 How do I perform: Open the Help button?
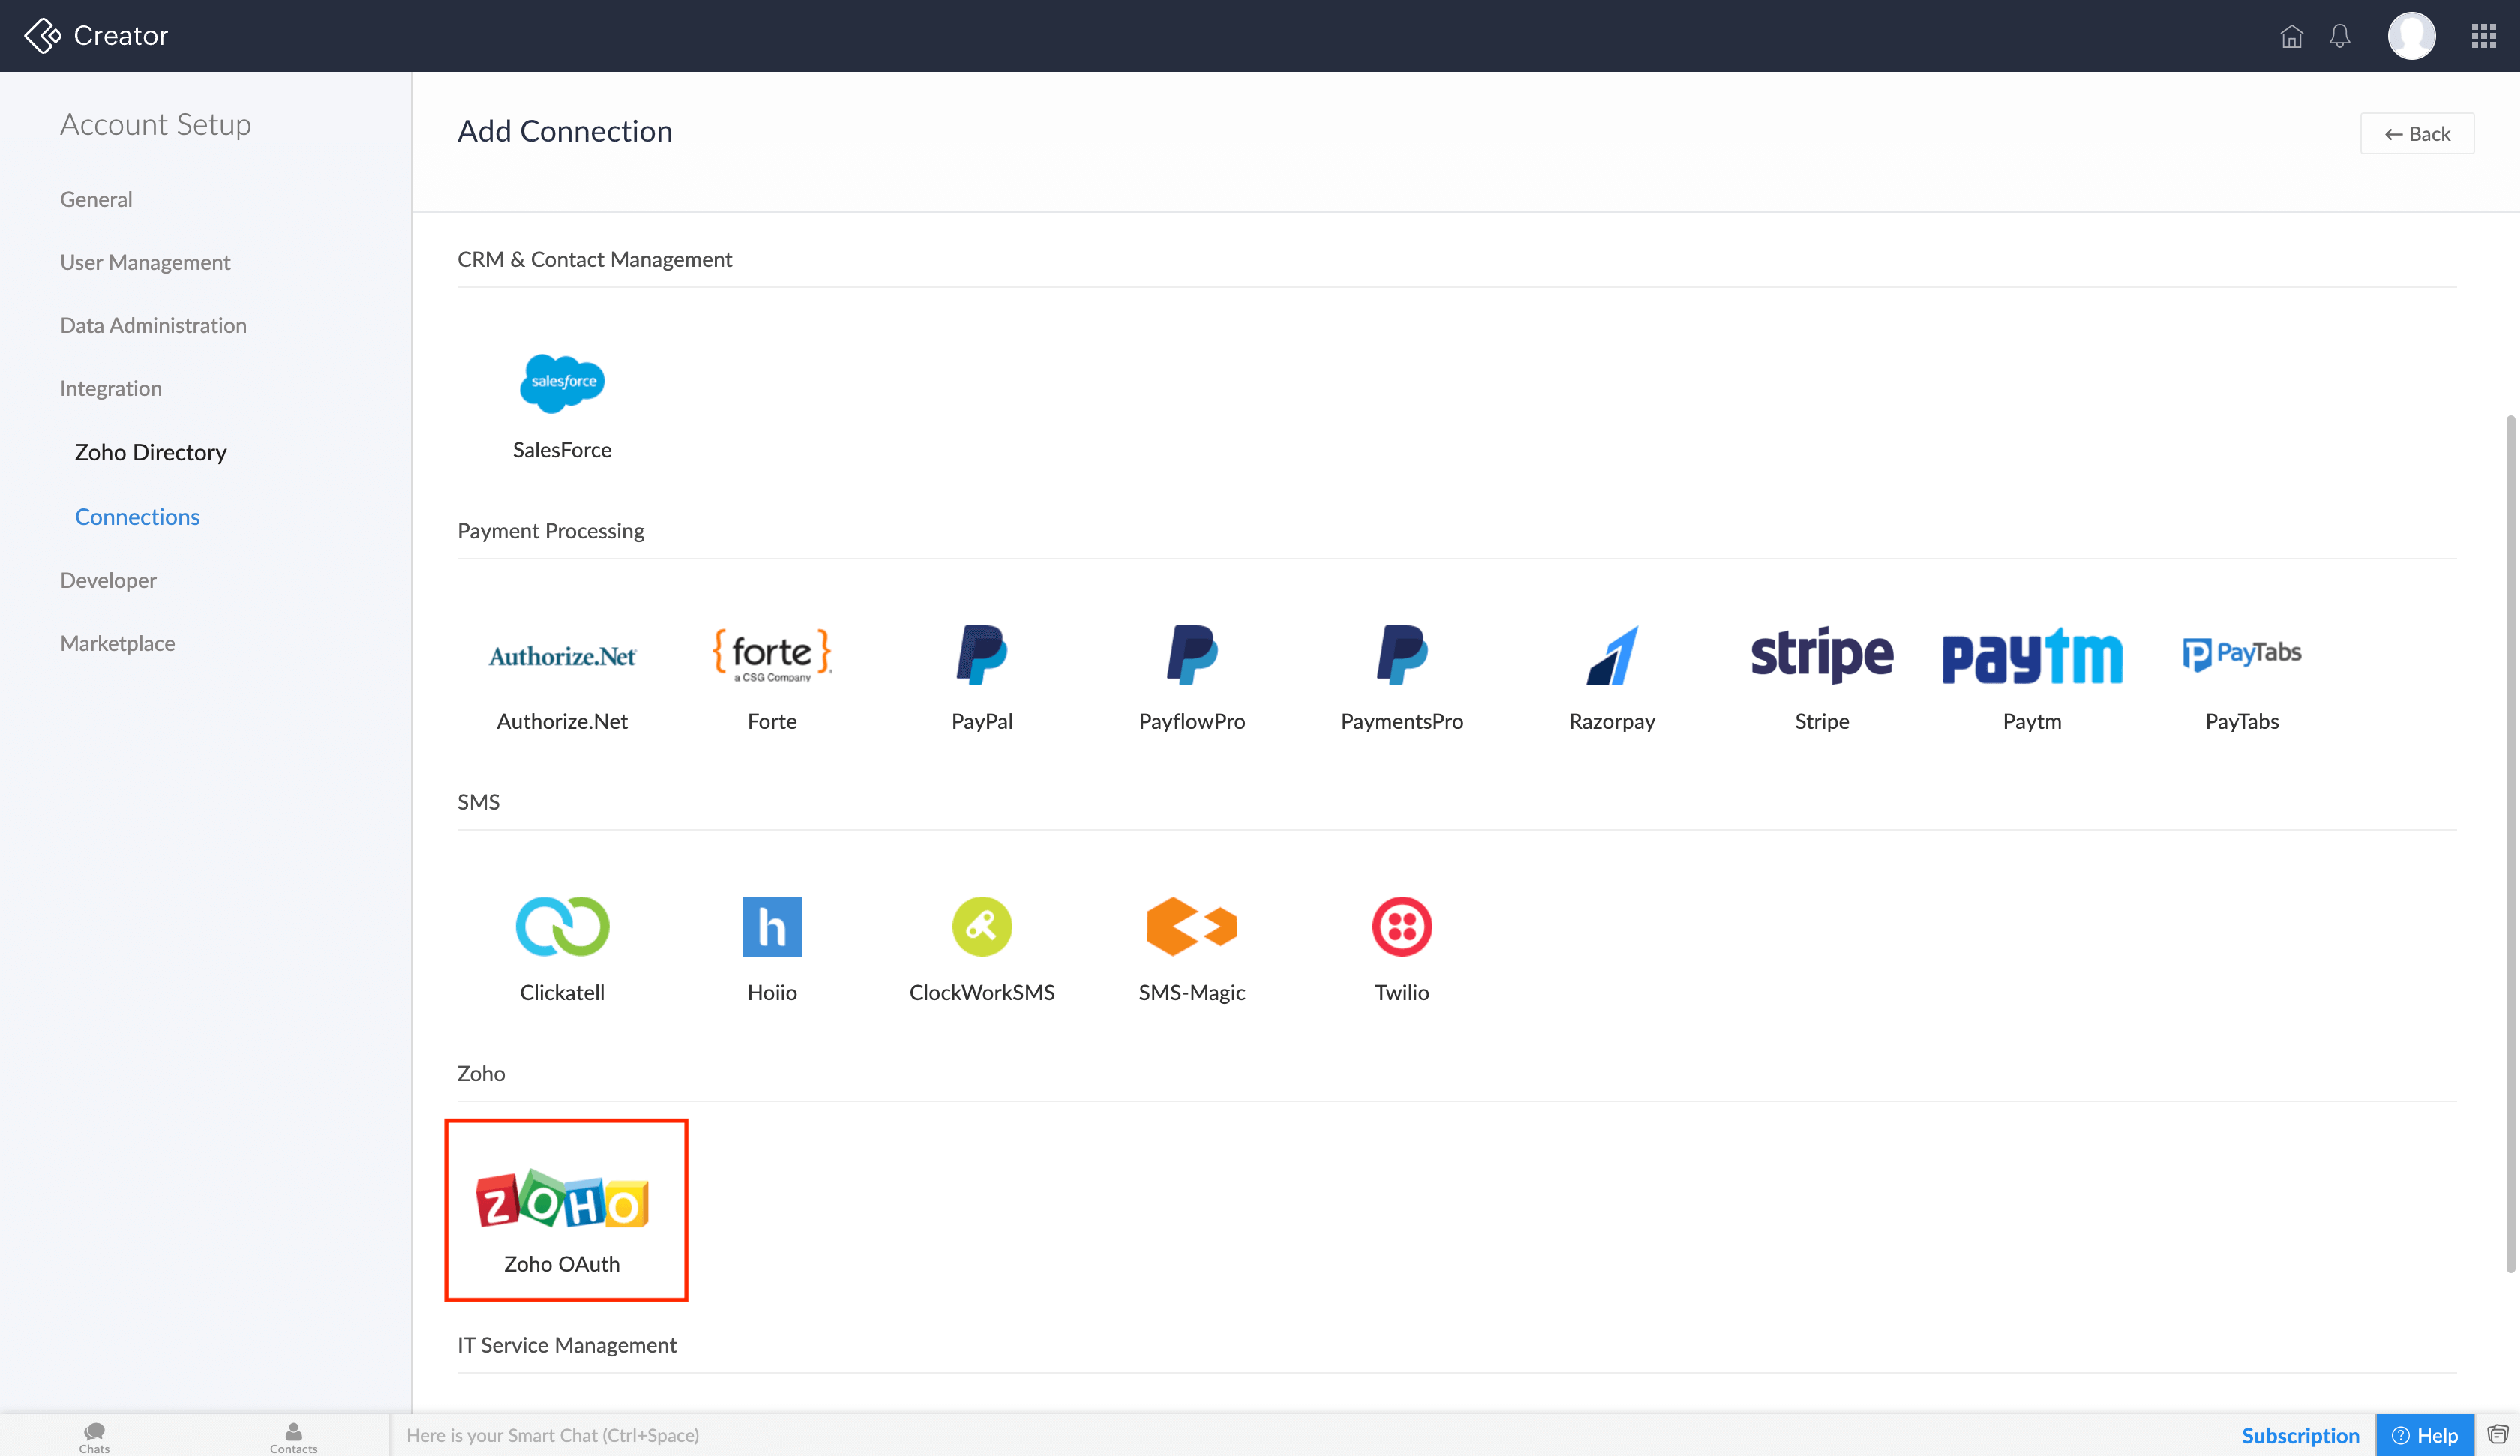2424,1435
